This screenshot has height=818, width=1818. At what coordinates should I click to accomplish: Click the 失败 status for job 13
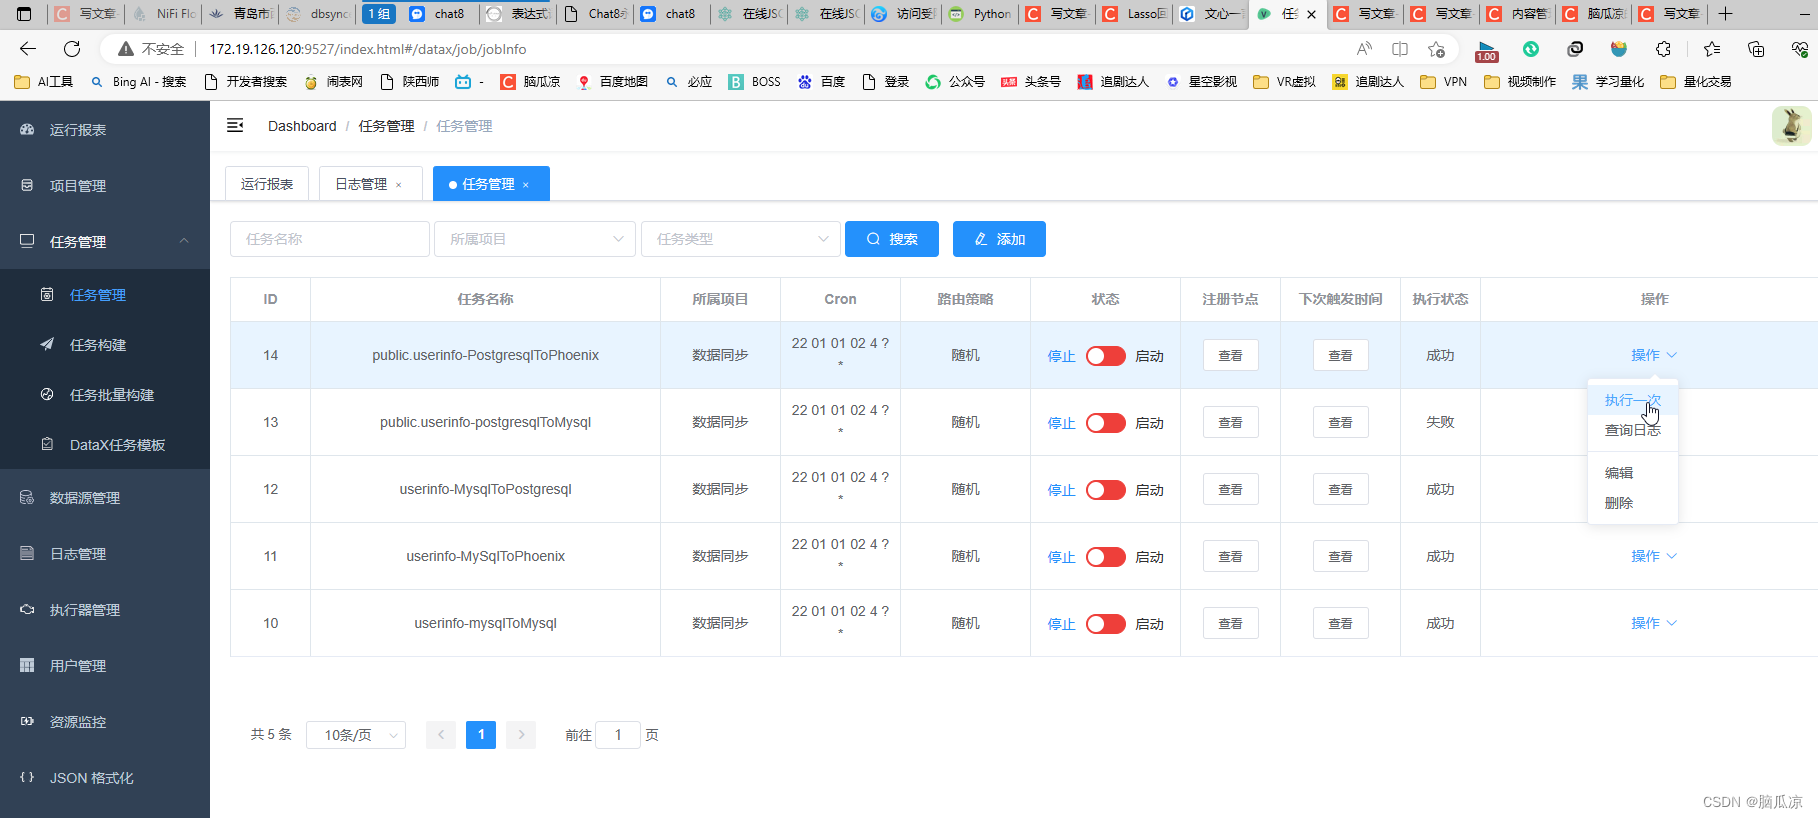pos(1440,422)
